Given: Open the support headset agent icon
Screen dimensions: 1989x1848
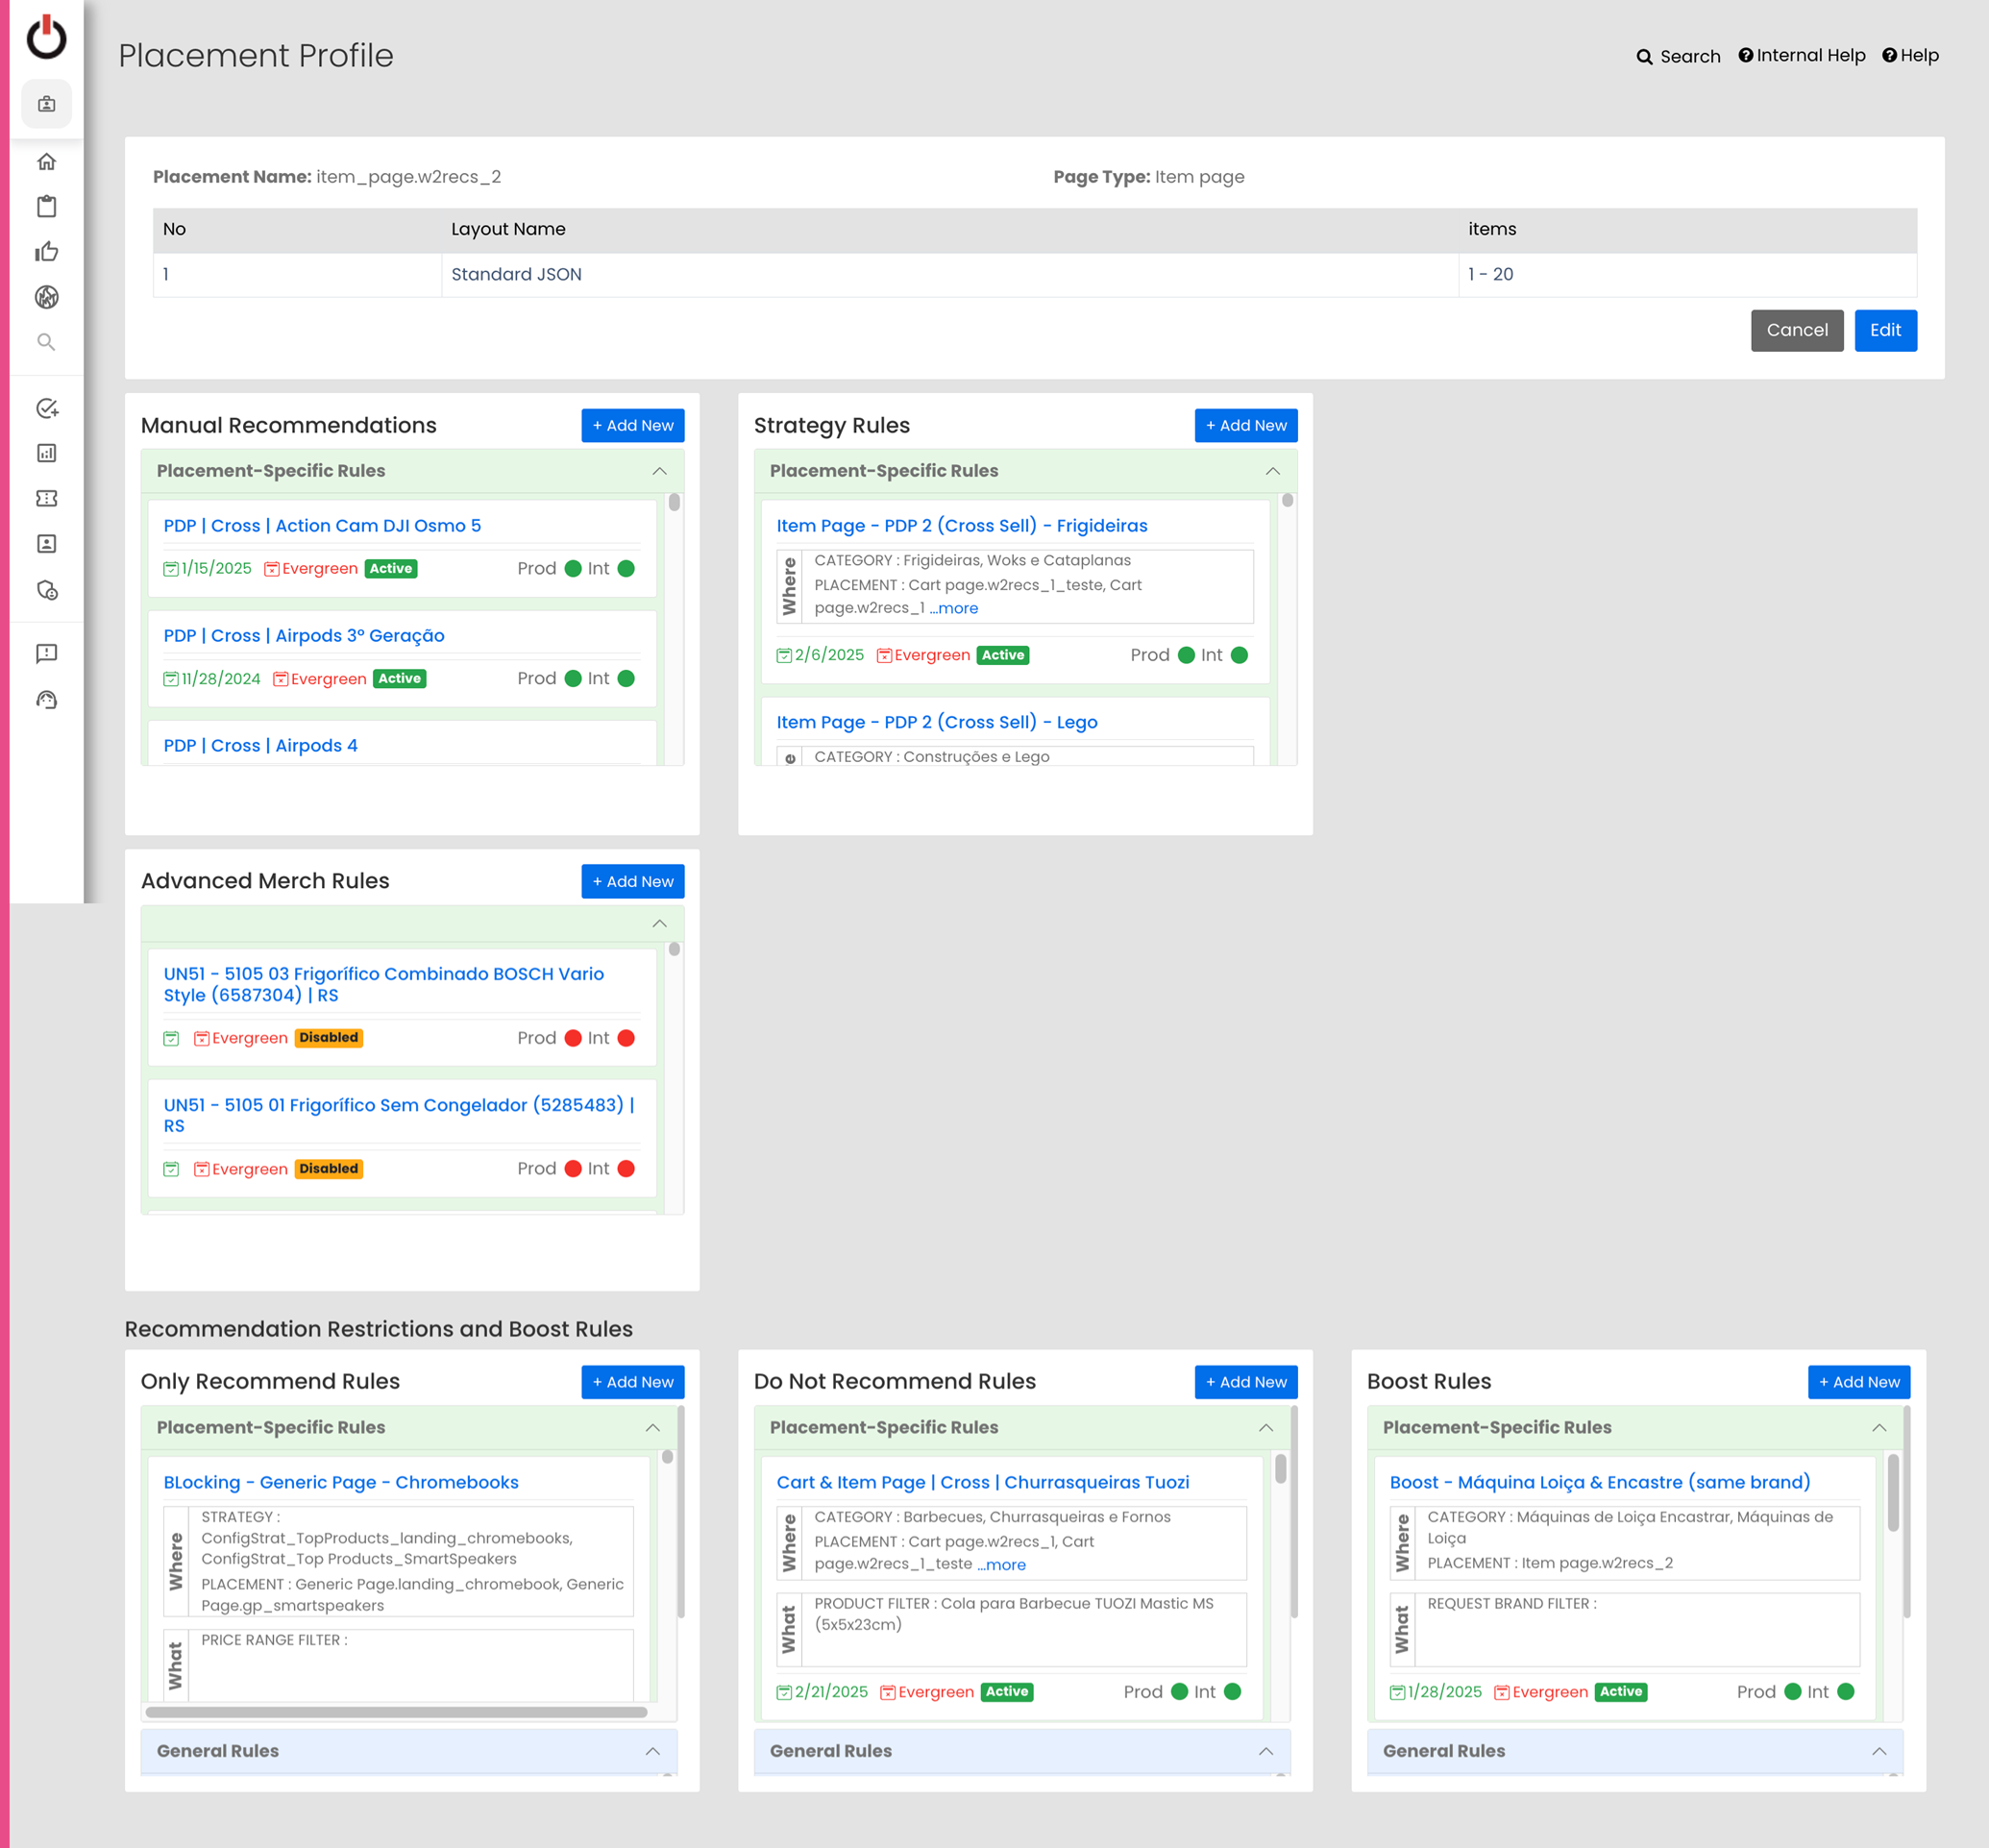Looking at the screenshot, I should pos(46,700).
